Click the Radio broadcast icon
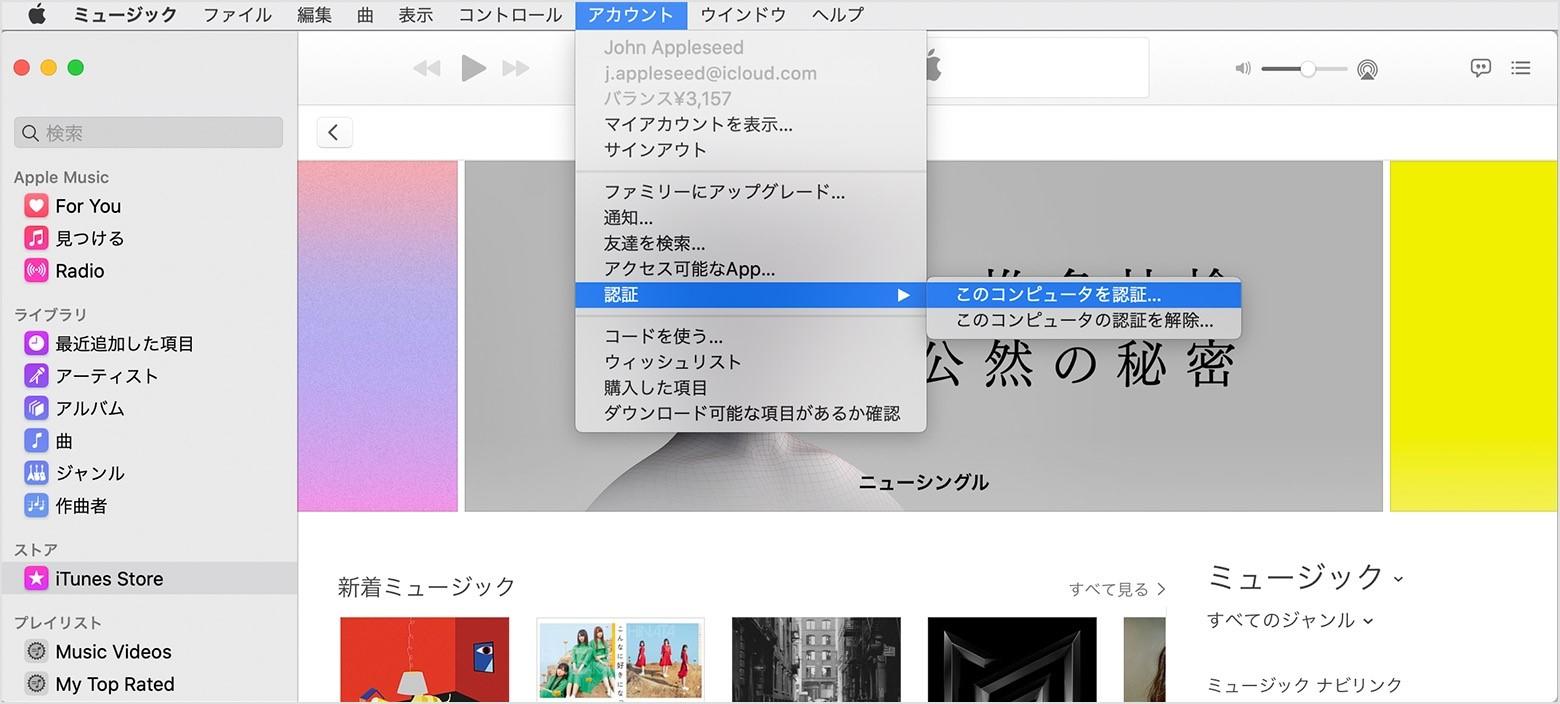The image size is (1560, 704). coord(36,270)
